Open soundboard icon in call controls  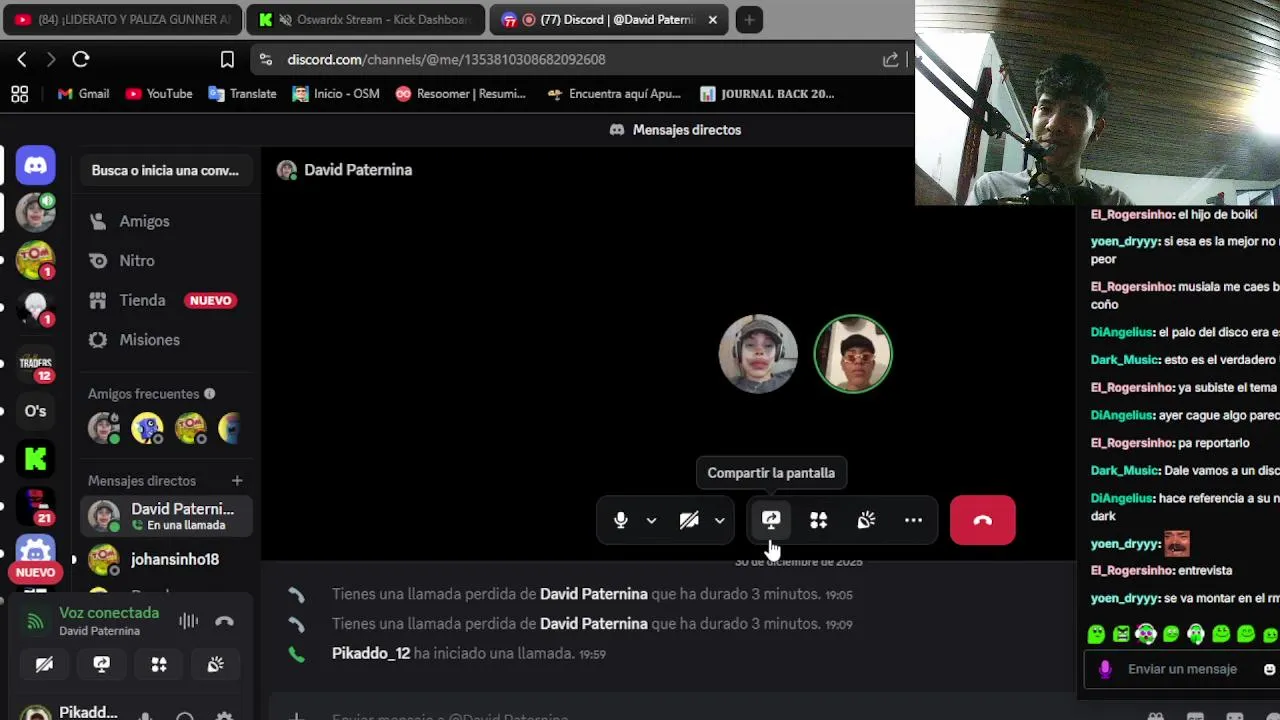(x=866, y=520)
